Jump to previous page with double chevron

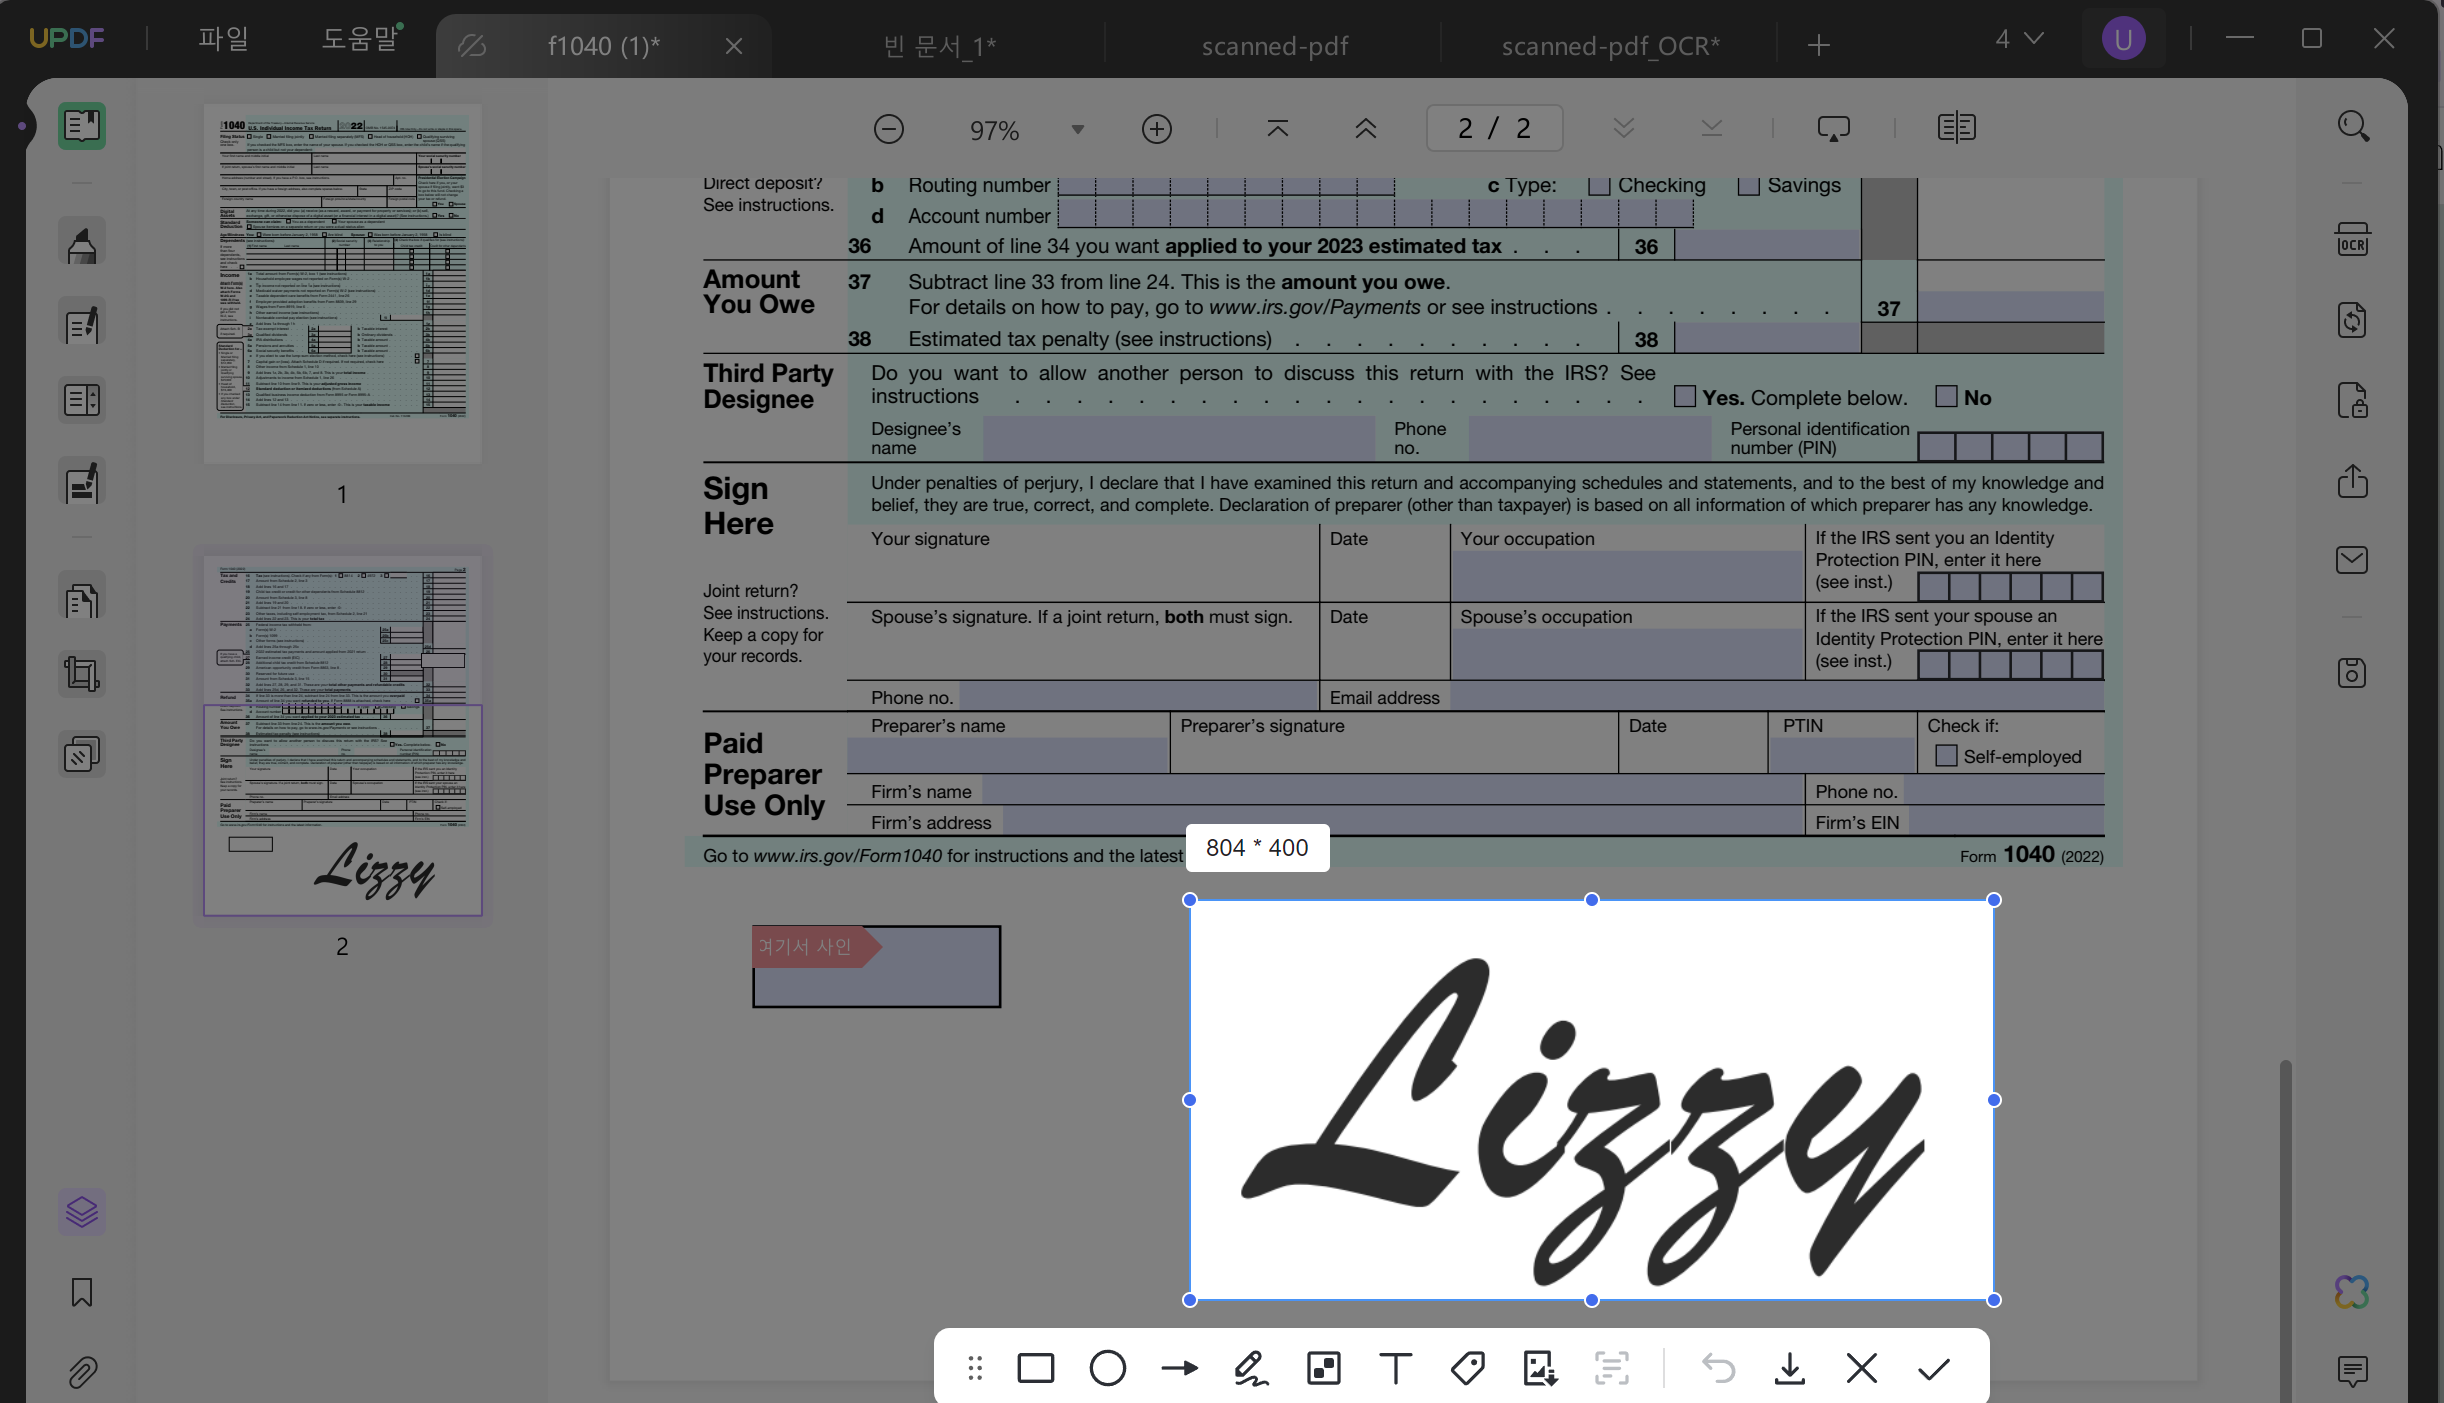coord(1366,128)
